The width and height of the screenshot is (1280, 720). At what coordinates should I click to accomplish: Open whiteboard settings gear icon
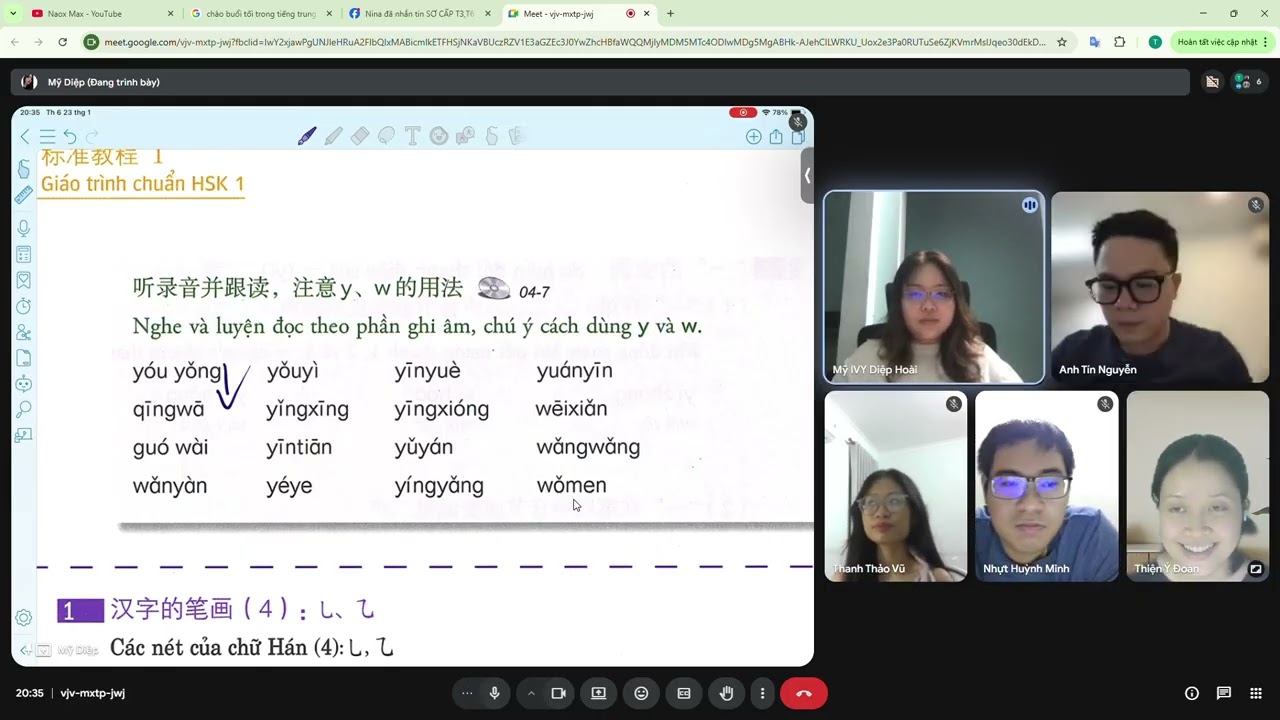24,618
